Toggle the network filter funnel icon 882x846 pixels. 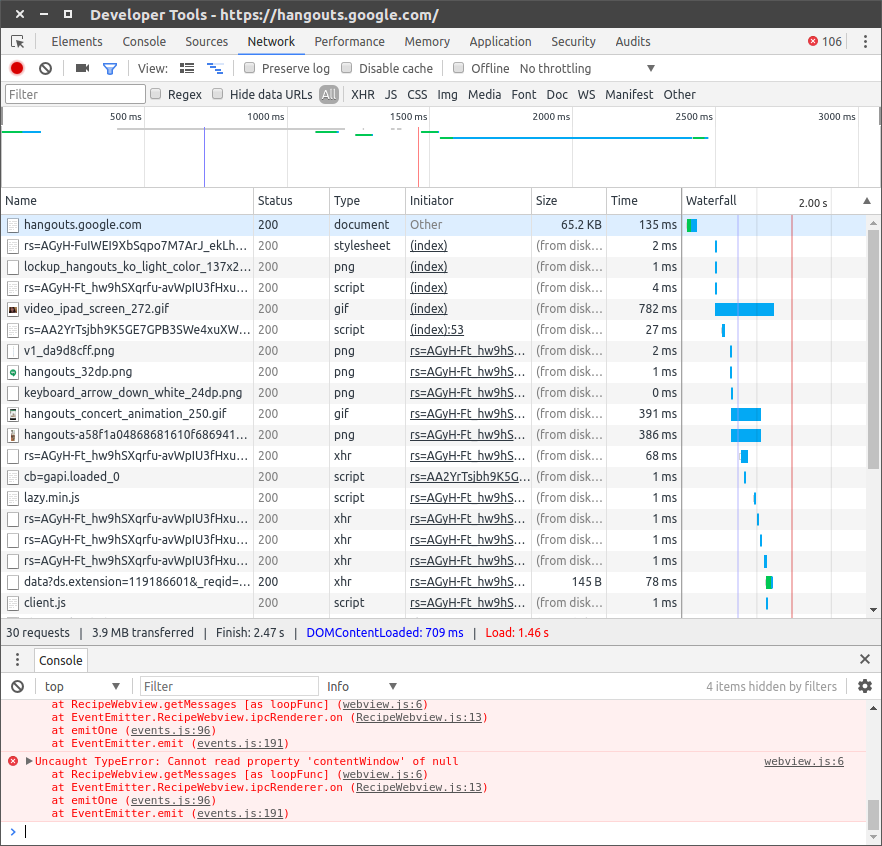tap(110, 69)
